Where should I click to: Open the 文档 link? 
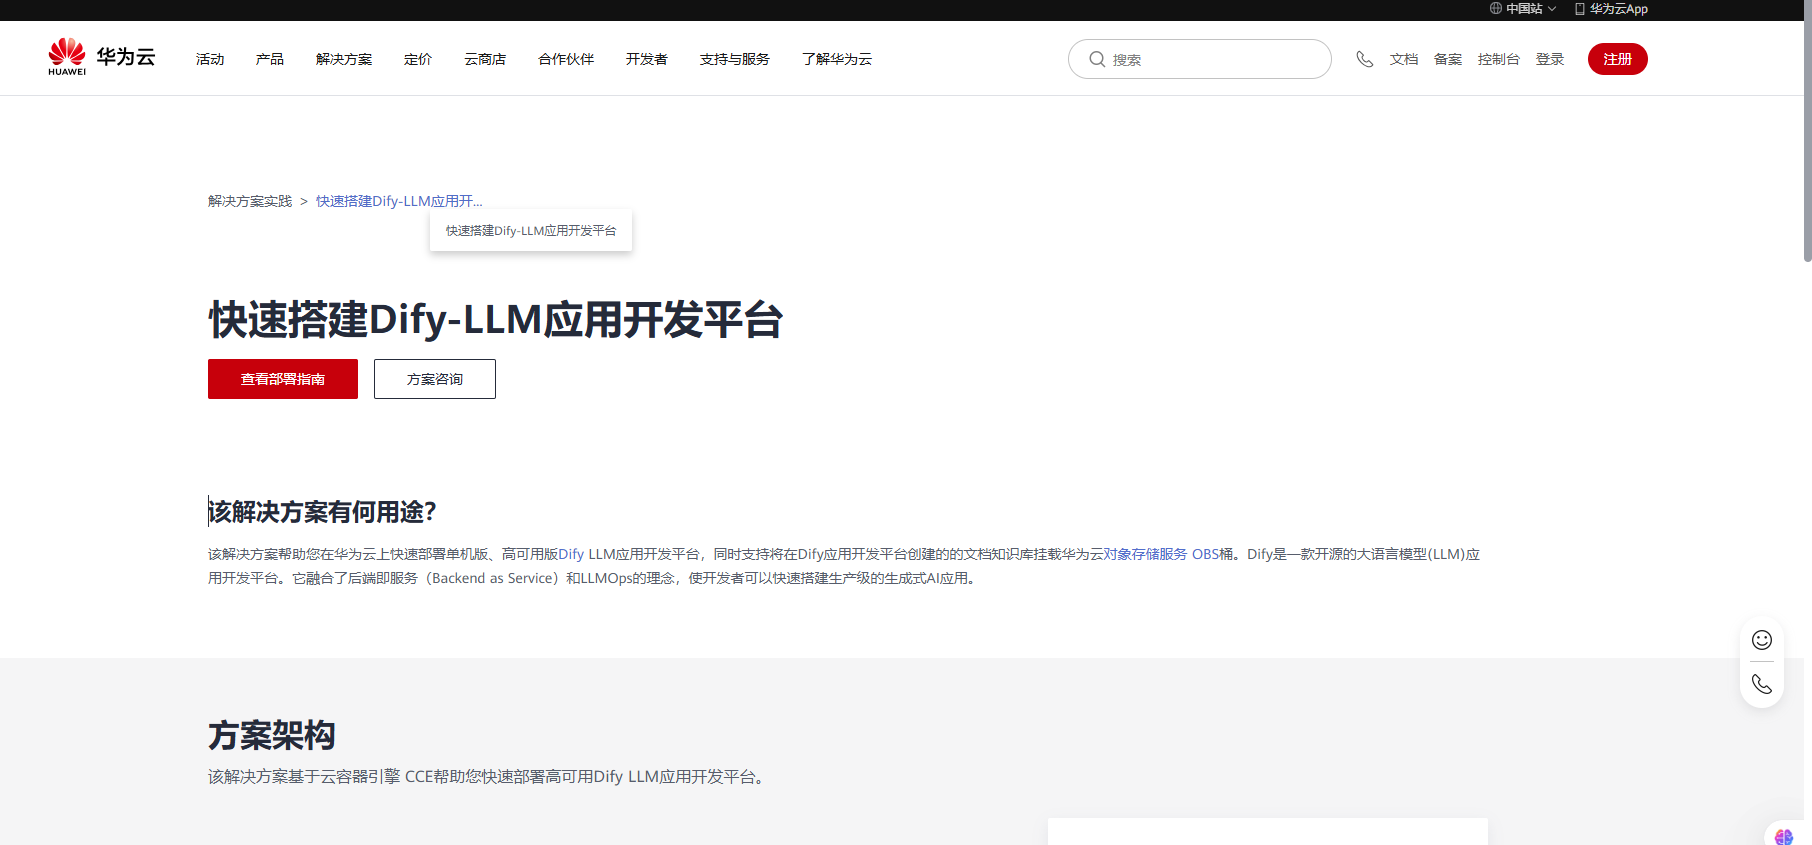click(1404, 59)
